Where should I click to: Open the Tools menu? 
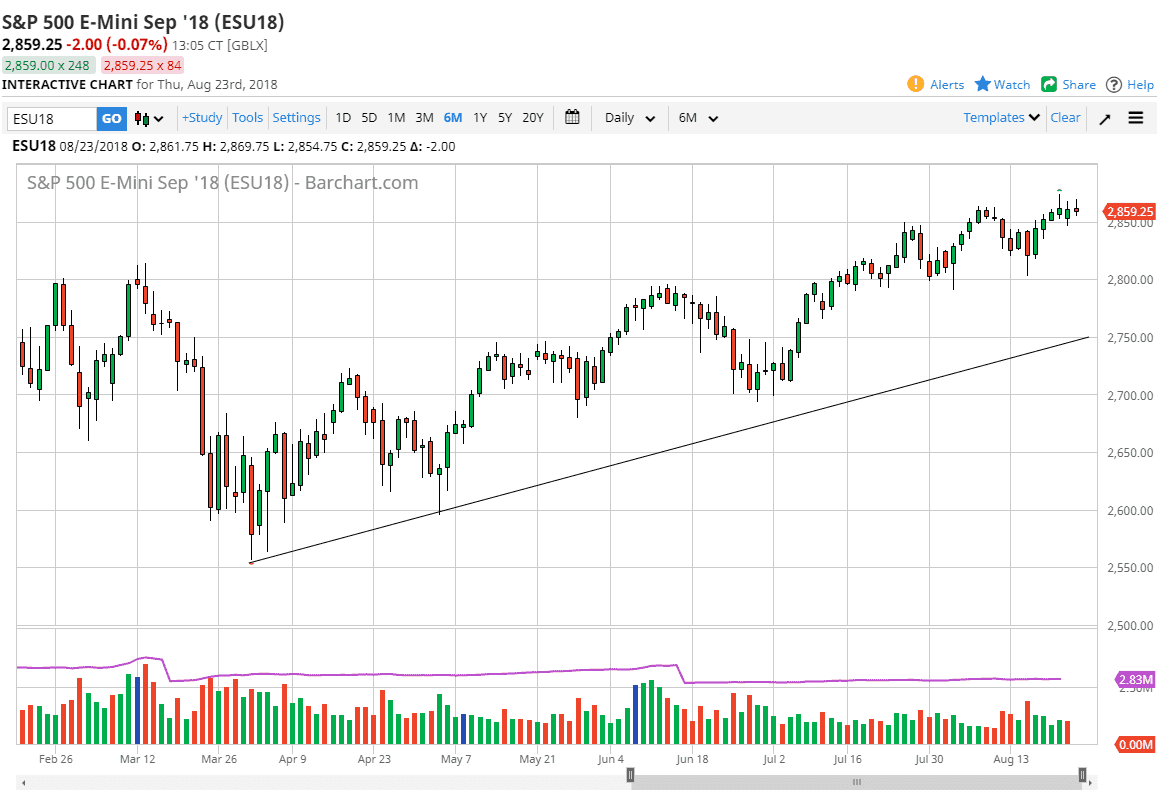247,118
